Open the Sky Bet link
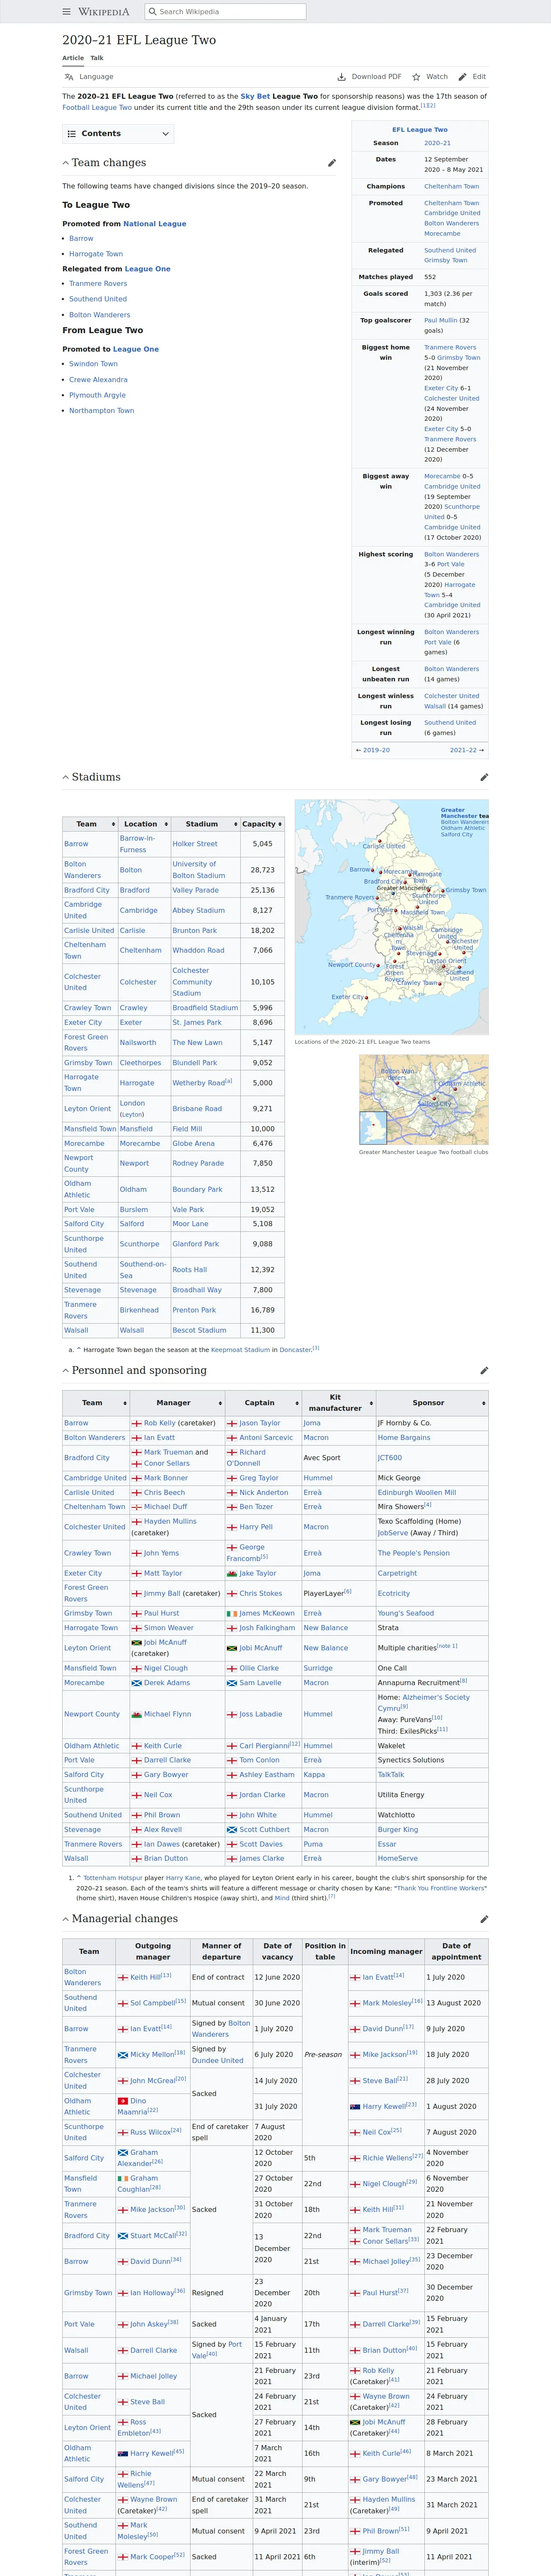This screenshot has height=2576, width=551. (x=255, y=97)
